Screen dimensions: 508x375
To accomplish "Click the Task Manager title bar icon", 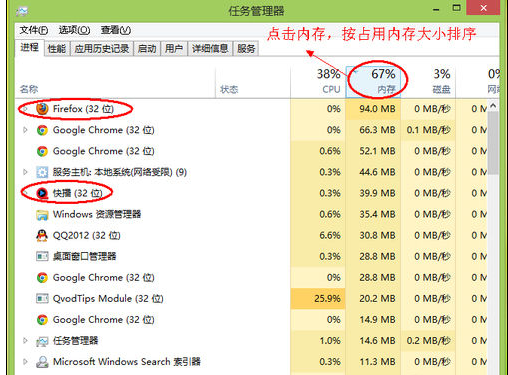I will [x=22, y=11].
